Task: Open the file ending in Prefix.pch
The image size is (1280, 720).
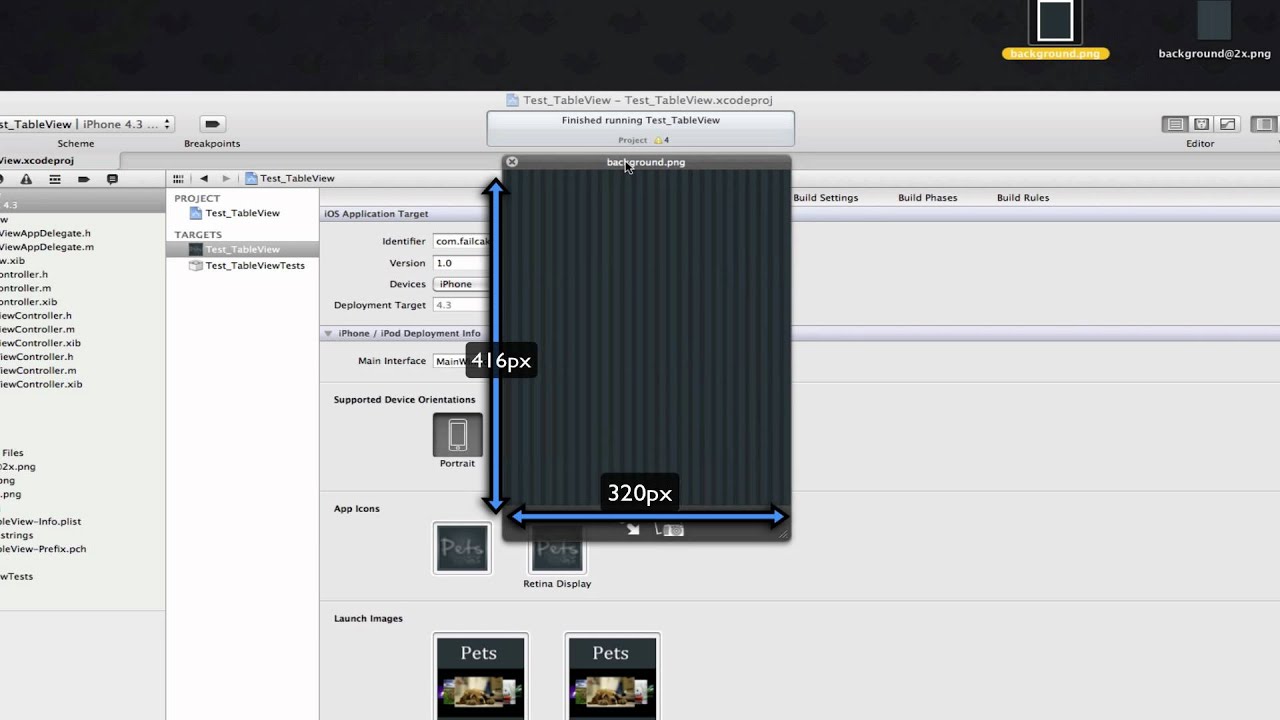Action: pyautogui.click(x=43, y=549)
